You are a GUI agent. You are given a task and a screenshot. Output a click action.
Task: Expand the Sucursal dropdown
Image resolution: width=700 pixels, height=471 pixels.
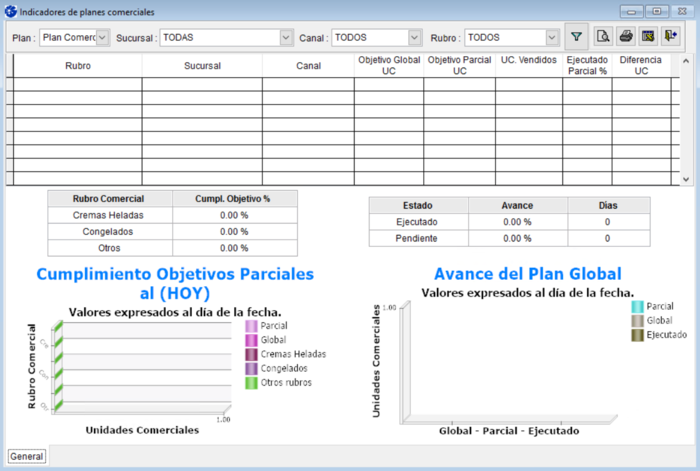(x=286, y=37)
